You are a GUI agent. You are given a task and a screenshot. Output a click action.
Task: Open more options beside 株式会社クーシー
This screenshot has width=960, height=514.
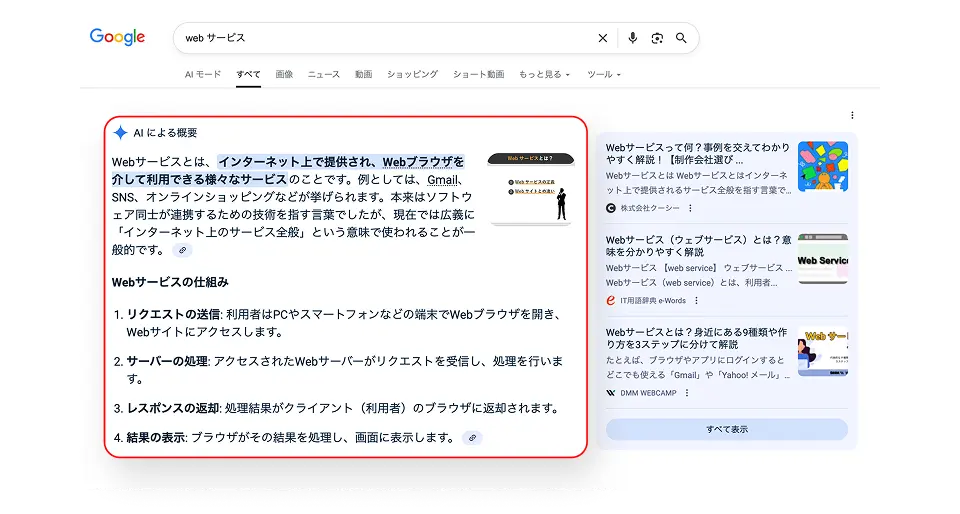tap(690, 208)
